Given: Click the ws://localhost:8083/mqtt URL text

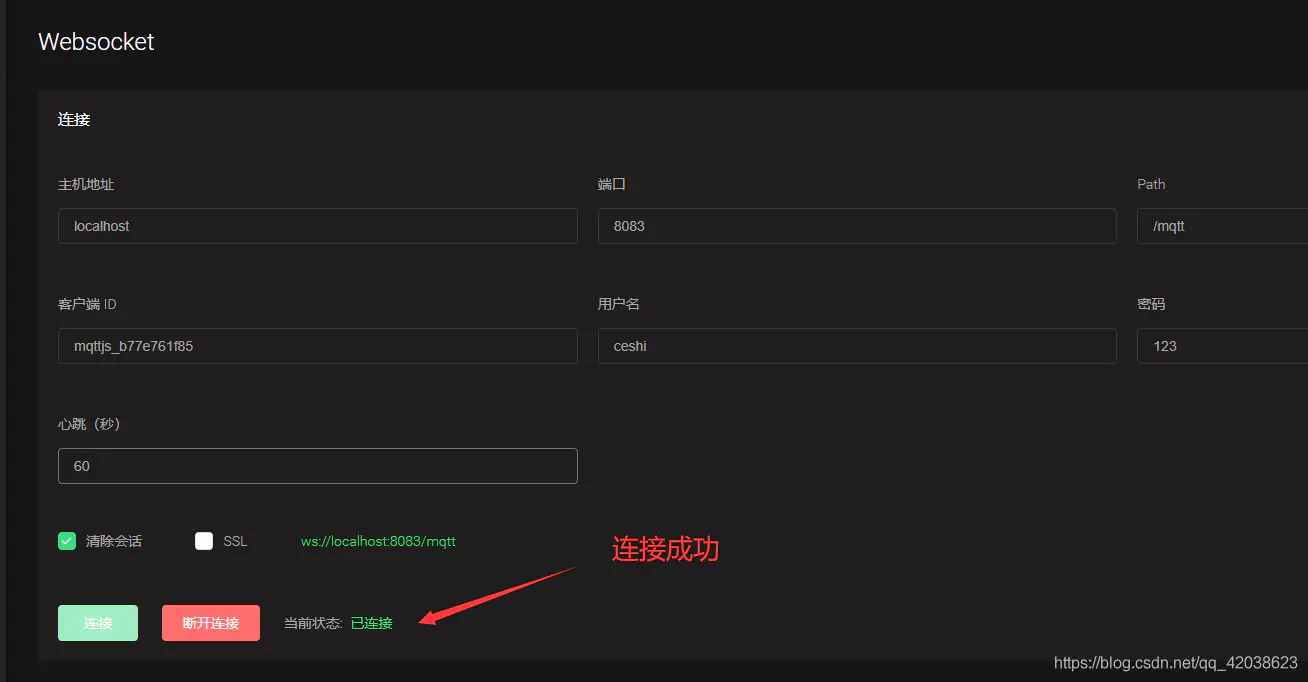Looking at the screenshot, I should tap(378, 541).
